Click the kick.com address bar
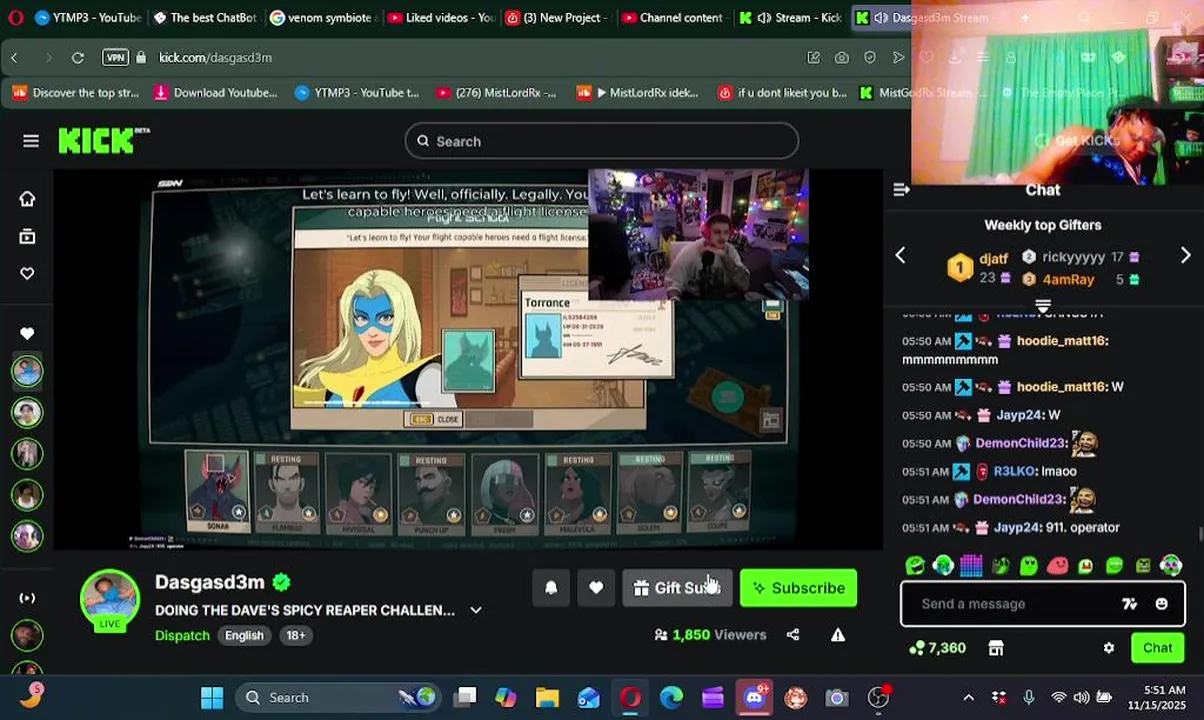This screenshot has width=1204, height=720. 470,58
